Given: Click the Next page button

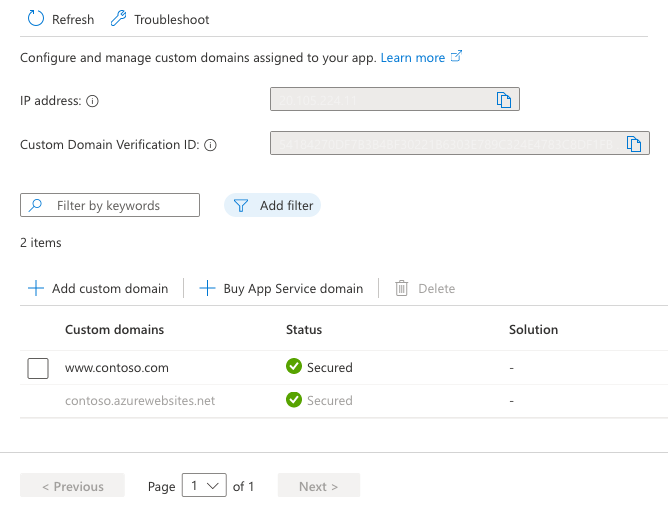Looking at the screenshot, I should (318, 486).
